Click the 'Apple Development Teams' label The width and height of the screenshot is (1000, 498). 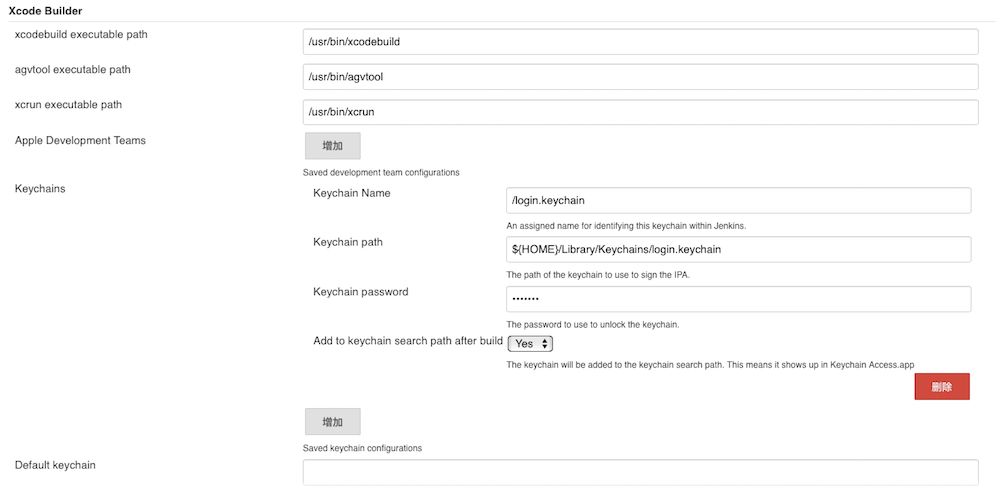(x=80, y=141)
